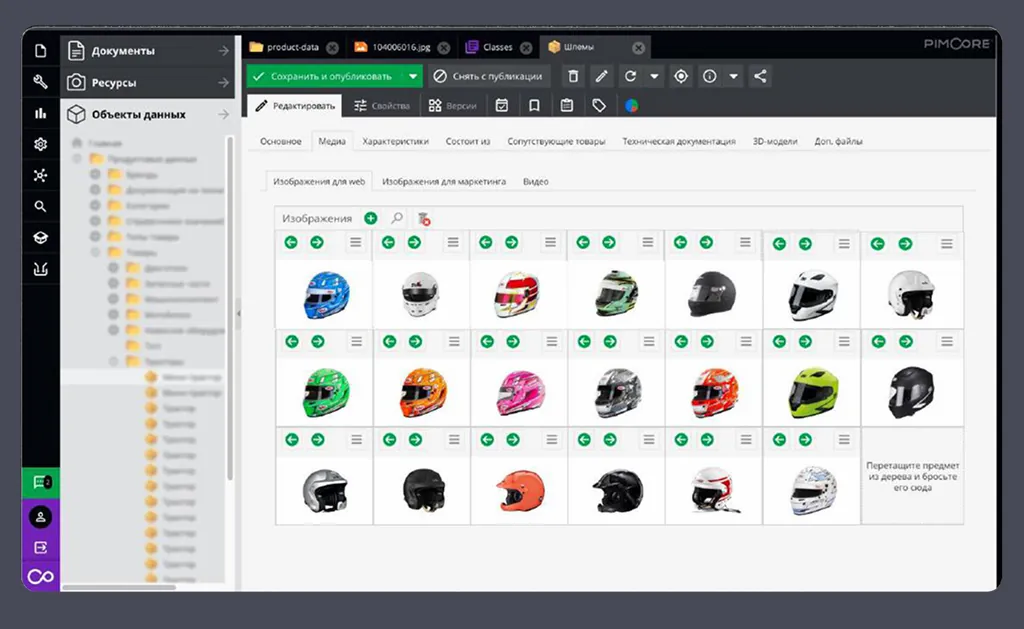Open the documents icon in left sidebar
This screenshot has height=629, width=1024.
[x=40, y=51]
